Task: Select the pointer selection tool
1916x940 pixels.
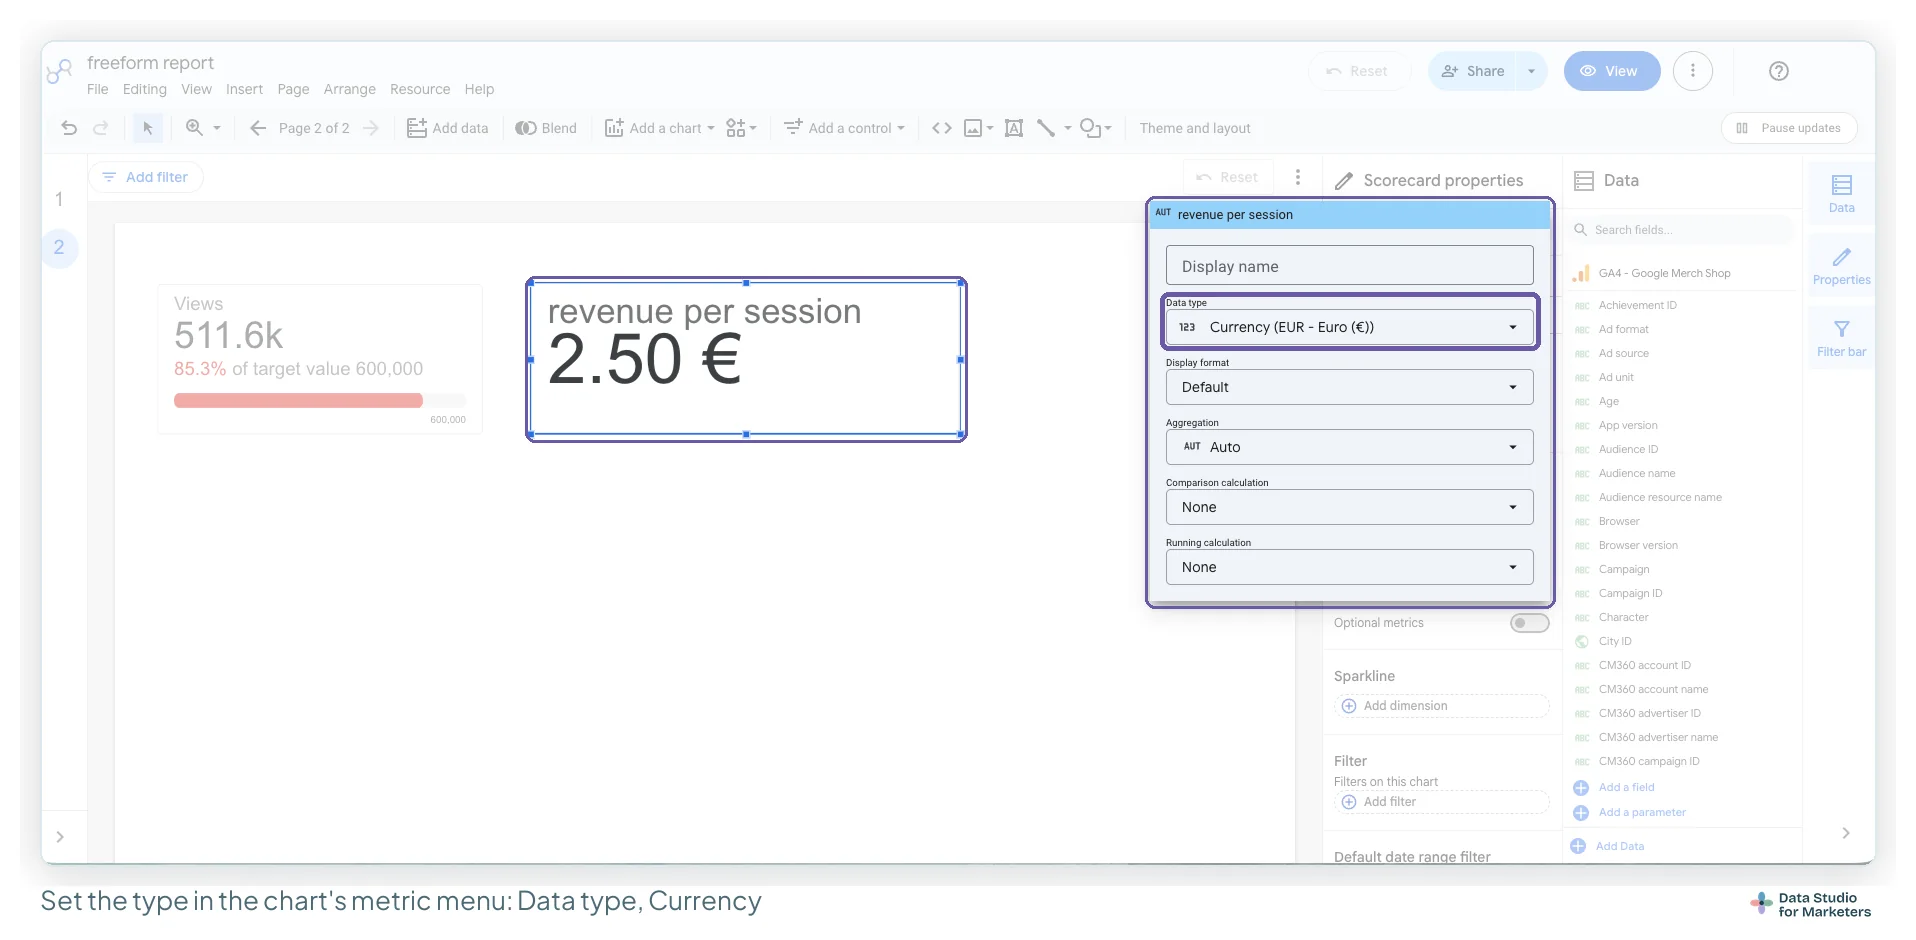Action: pyautogui.click(x=148, y=128)
